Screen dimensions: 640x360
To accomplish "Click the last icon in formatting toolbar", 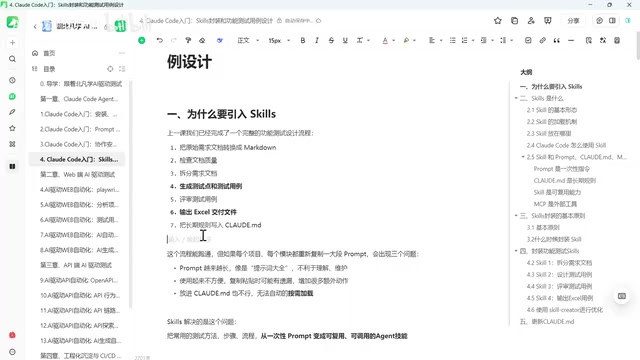I will pyautogui.click(x=617, y=40).
